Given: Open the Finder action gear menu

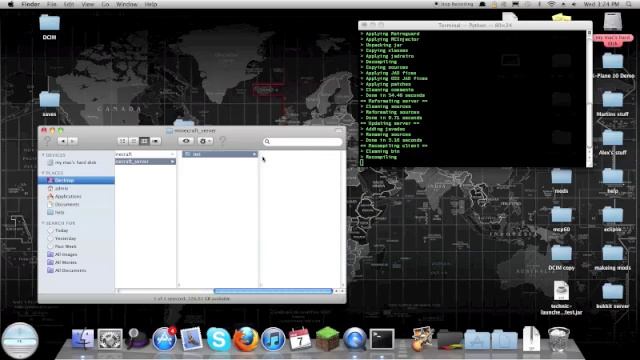Looking at the screenshot, I should pyautogui.click(x=205, y=141).
